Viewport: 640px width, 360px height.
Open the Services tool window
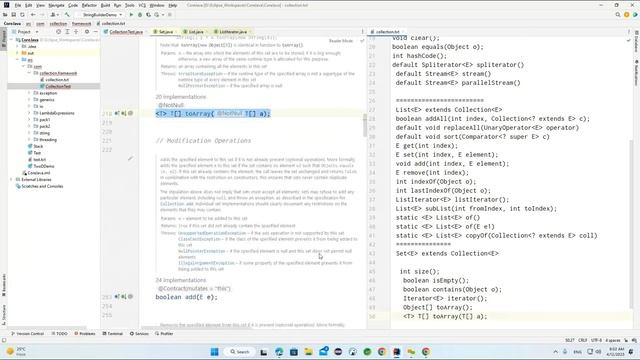[x=139, y=333]
